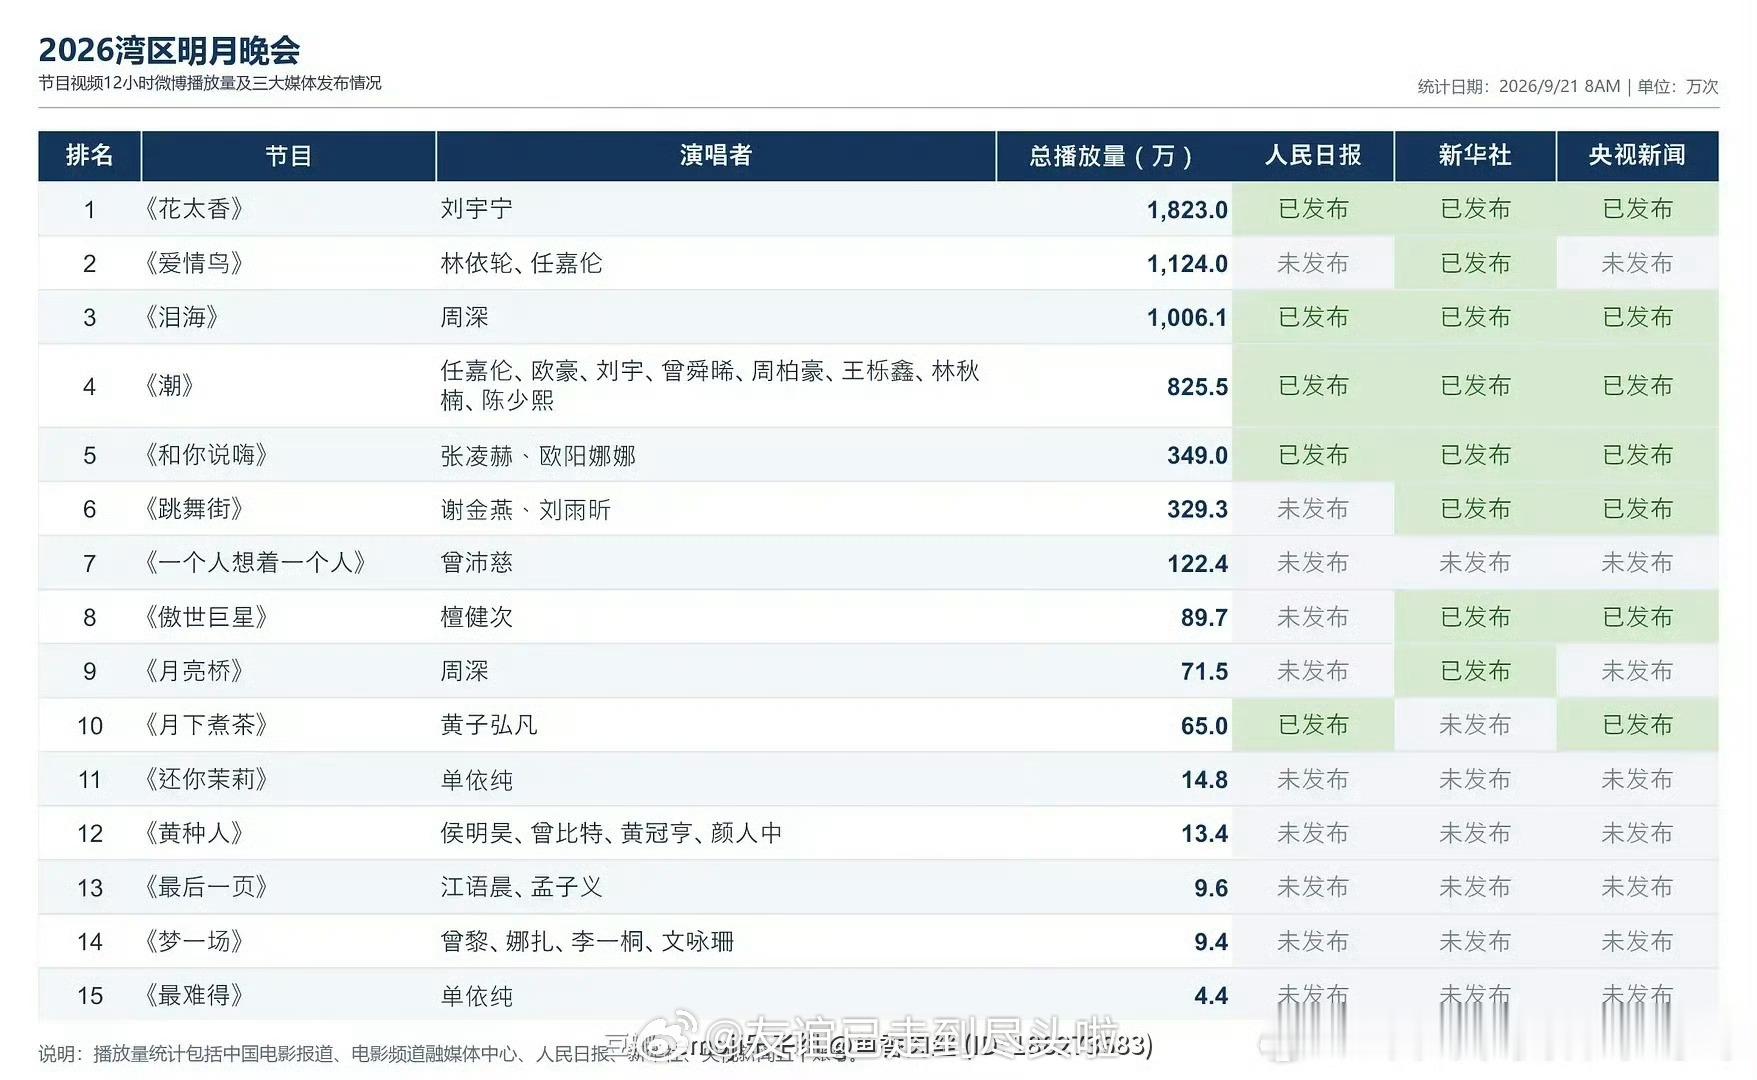This screenshot has width=1757, height=1080.
Task: Click performers 江语晨、孟子义
Action: (521, 887)
